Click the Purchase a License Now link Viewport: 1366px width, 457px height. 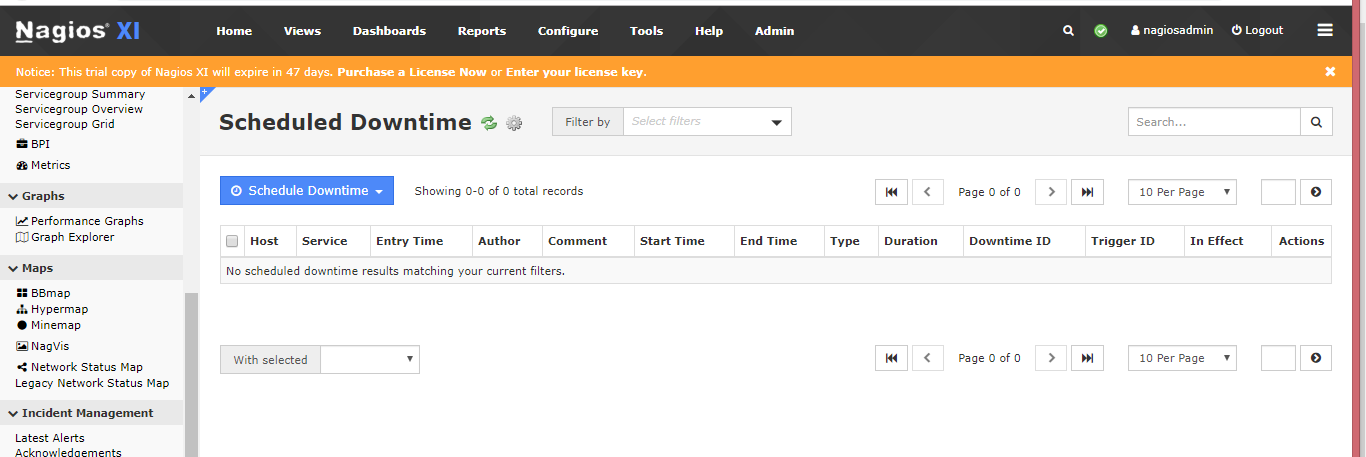[x=412, y=72]
